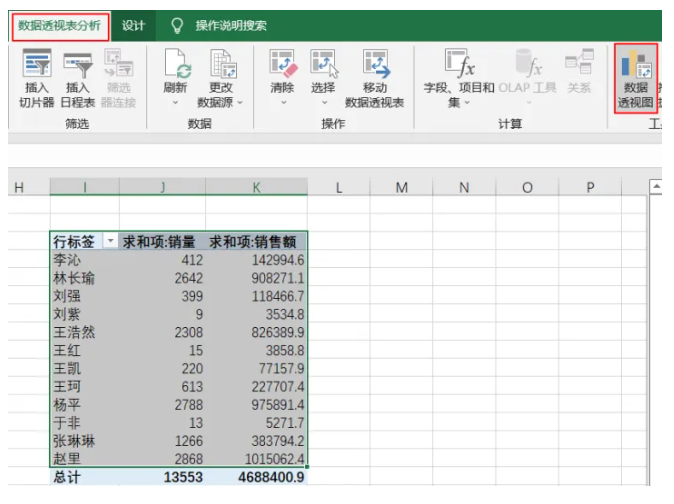Select the cell with value 908271.1
Image resolution: width=674 pixels, height=504 pixels.
(257, 278)
